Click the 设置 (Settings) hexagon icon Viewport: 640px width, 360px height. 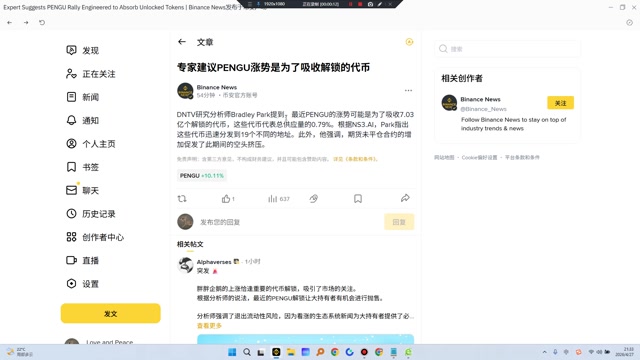(x=71, y=283)
